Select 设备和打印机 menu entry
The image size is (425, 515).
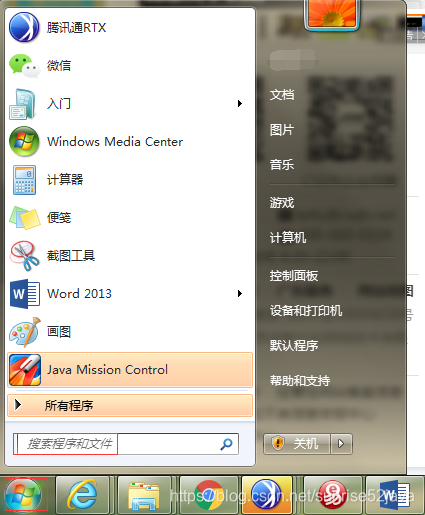pos(306,311)
